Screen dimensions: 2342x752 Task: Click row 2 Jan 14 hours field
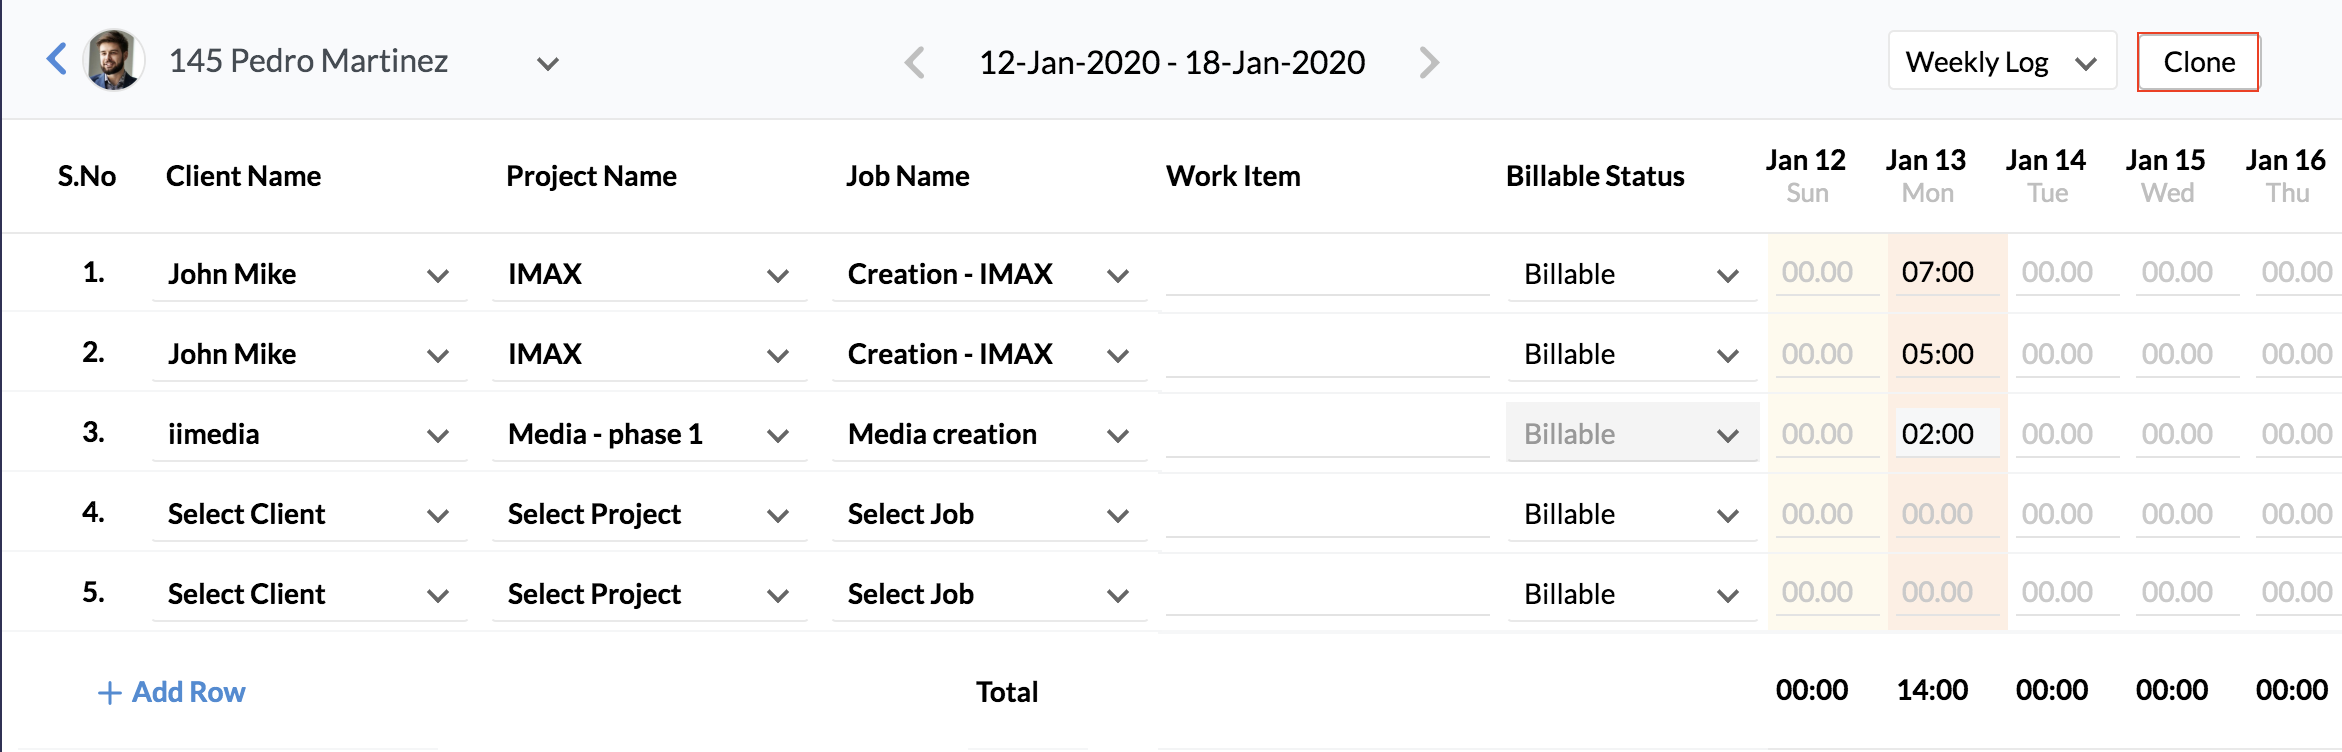pyautogui.click(x=2057, y=354)
